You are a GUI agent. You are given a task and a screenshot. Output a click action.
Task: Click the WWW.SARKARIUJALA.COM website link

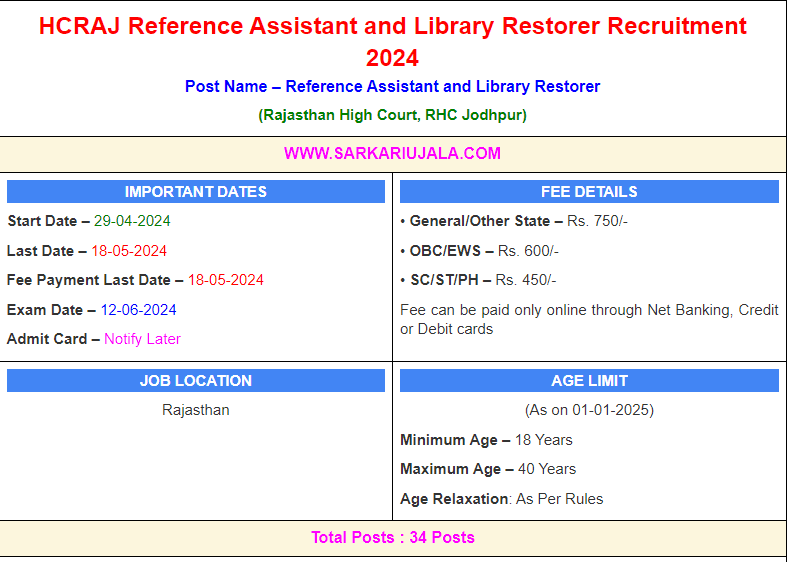coord(392,153)
